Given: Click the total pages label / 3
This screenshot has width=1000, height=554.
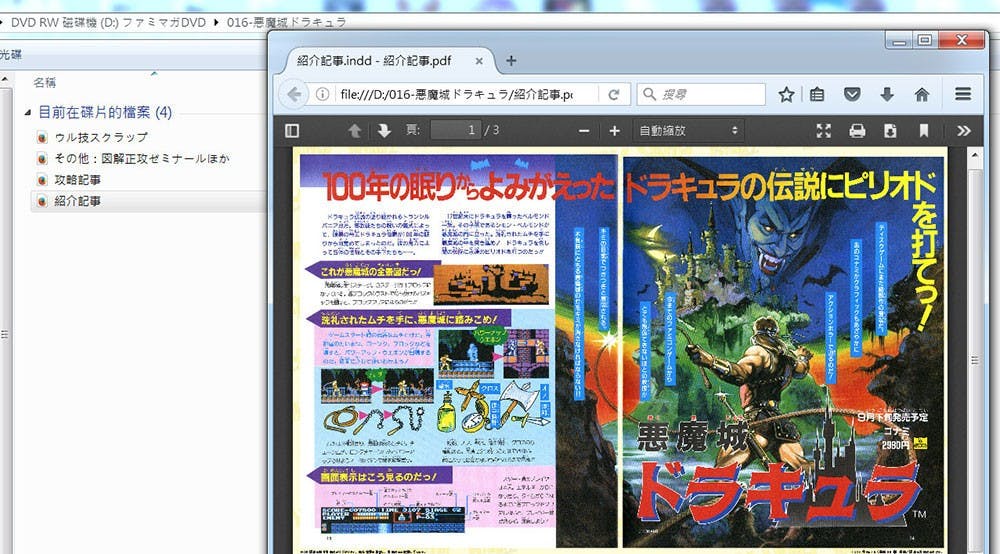Looking at the screenshot, I should coord(492,131).
